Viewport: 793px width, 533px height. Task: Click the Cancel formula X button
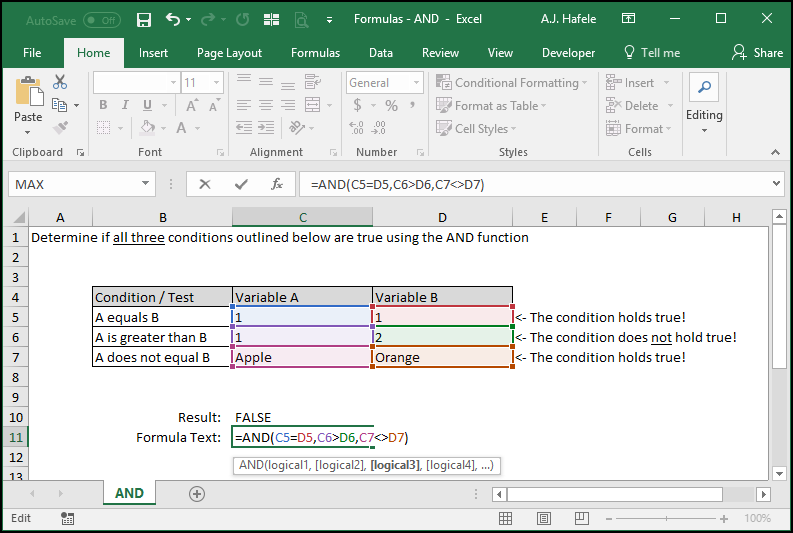(205, 184)
